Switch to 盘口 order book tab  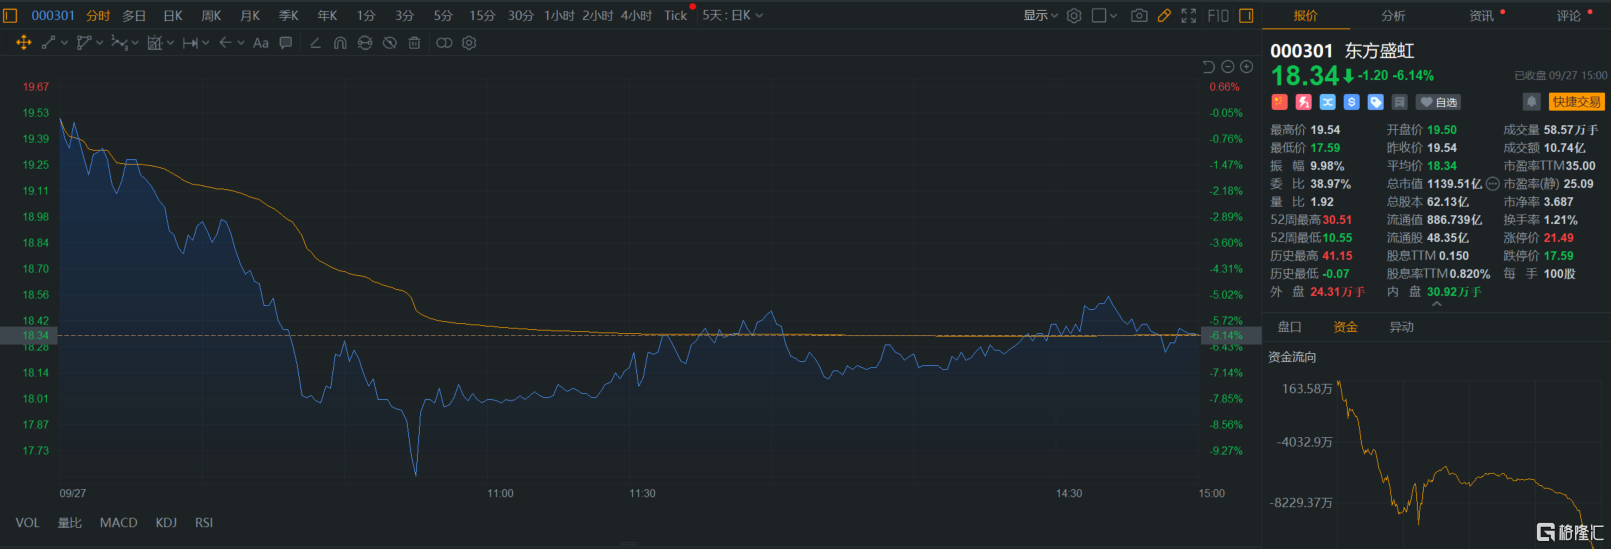[1290, 327]
